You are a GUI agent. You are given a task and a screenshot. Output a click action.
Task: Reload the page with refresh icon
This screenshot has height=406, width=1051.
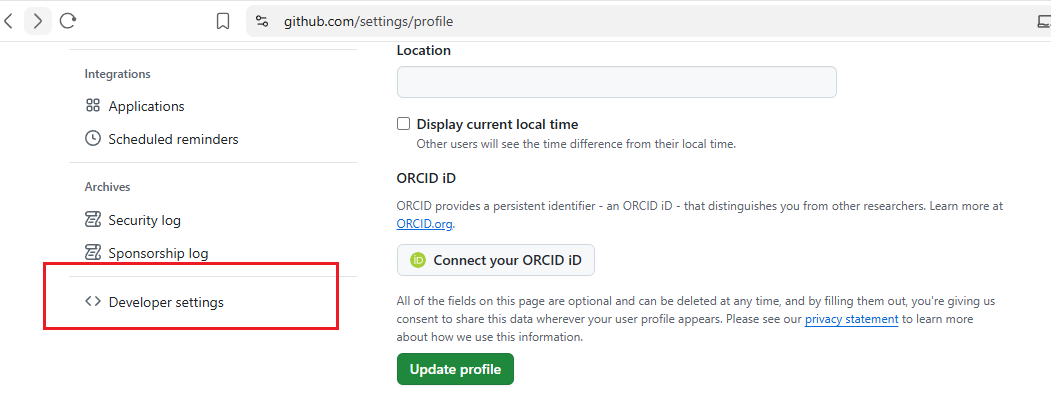[x=68, y=21]
